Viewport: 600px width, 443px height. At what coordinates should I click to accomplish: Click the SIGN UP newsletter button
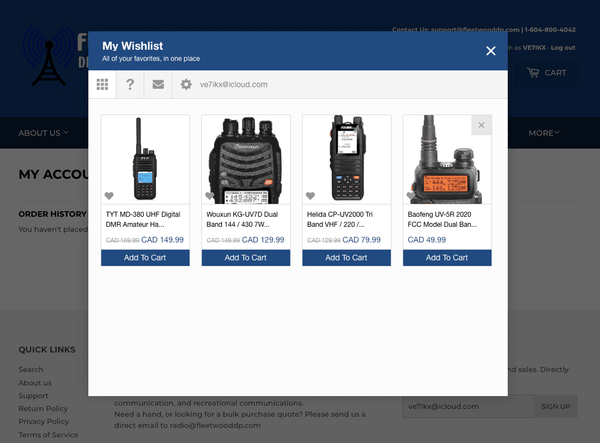(x=556, y=406)
